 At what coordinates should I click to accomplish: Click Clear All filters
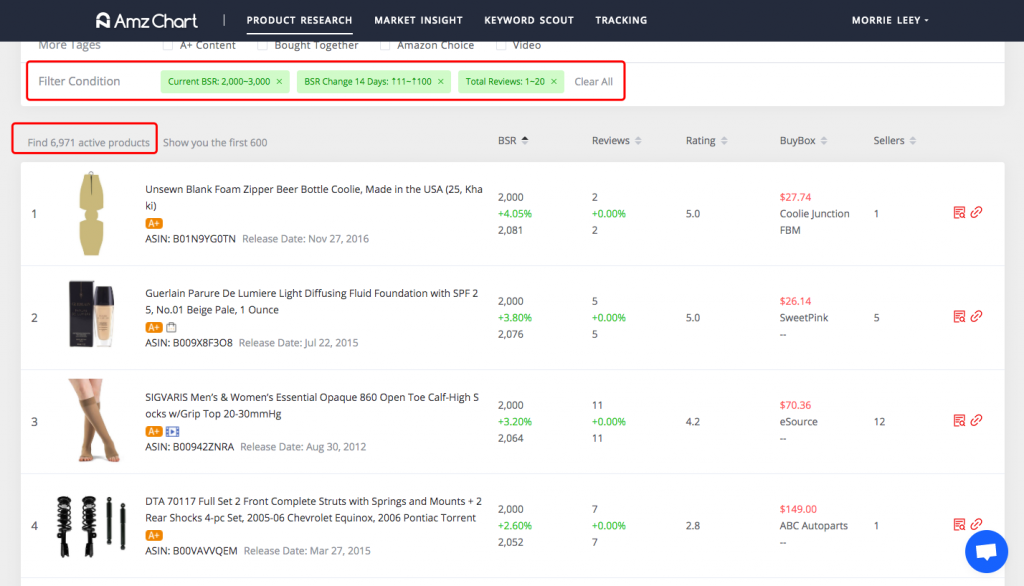tap(593, 82)
